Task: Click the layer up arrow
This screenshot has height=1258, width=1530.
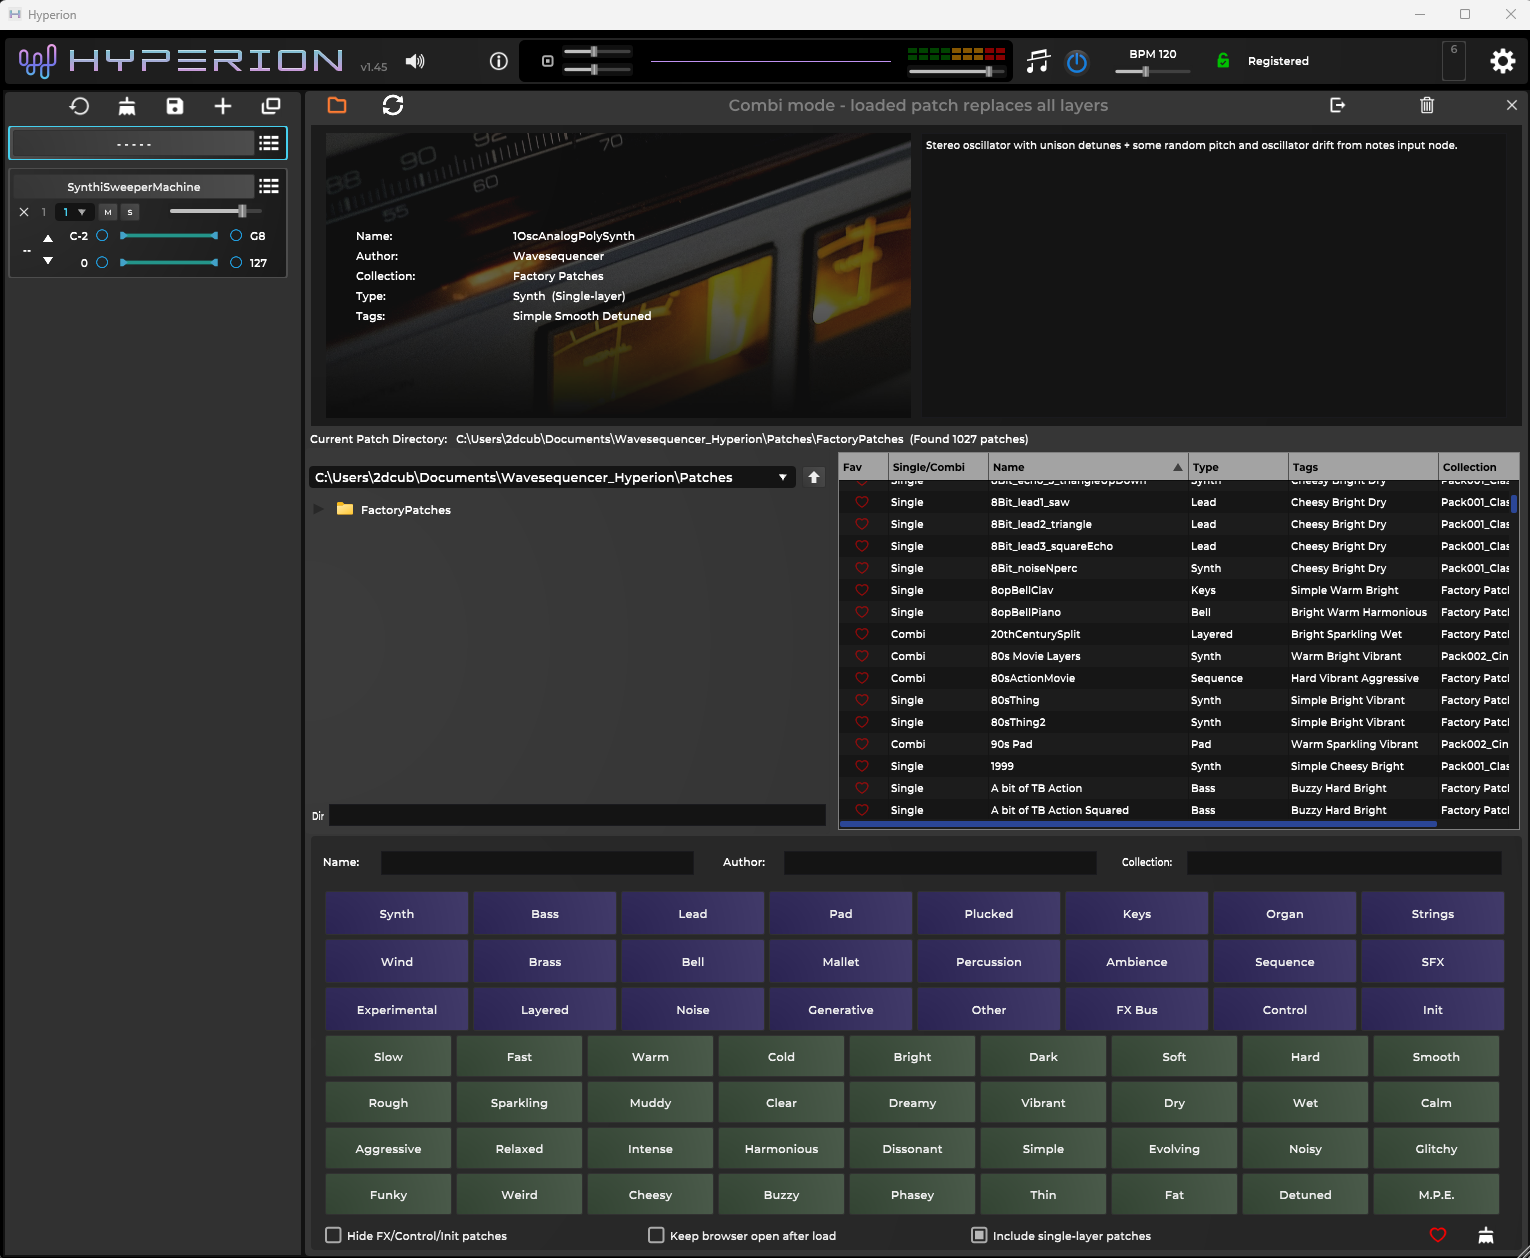Action: pyautogui.click(x=48, y=238)
